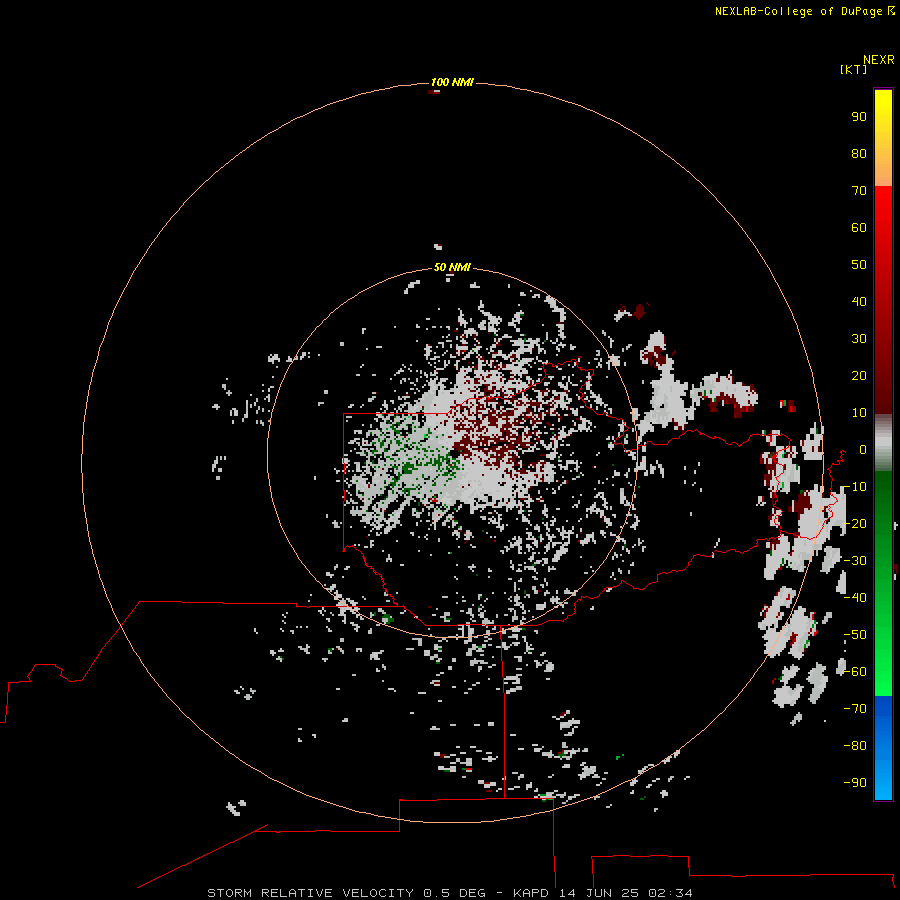Click the [KT] units label
The width and height of the screenshot is (900, 900).
pyautogui.click(x=853, y=69)
